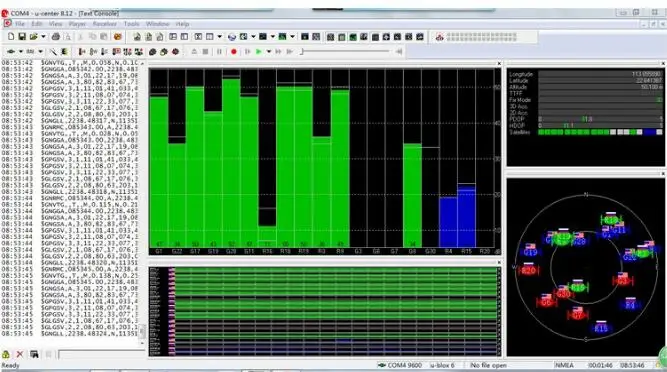This screenshot has height=372, width=667.
Task: Expand the dropdown arrow beside green play
Action: (269, 51)
